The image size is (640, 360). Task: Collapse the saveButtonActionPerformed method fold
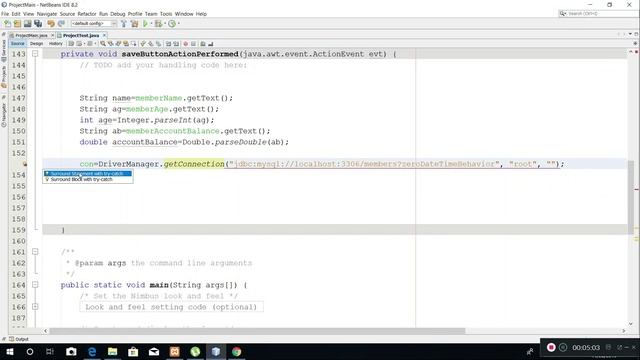(35, 54)
